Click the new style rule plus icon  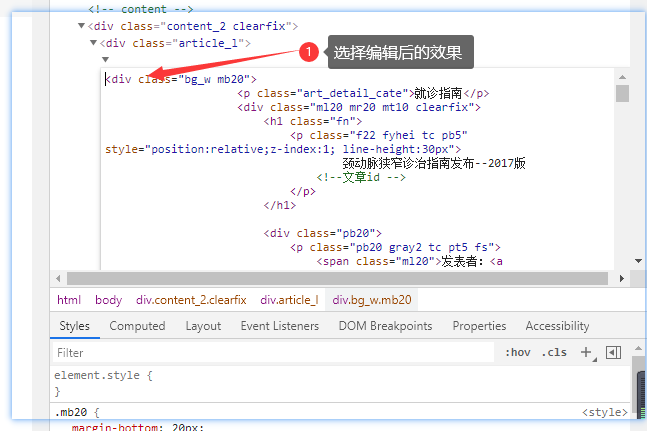586,352
